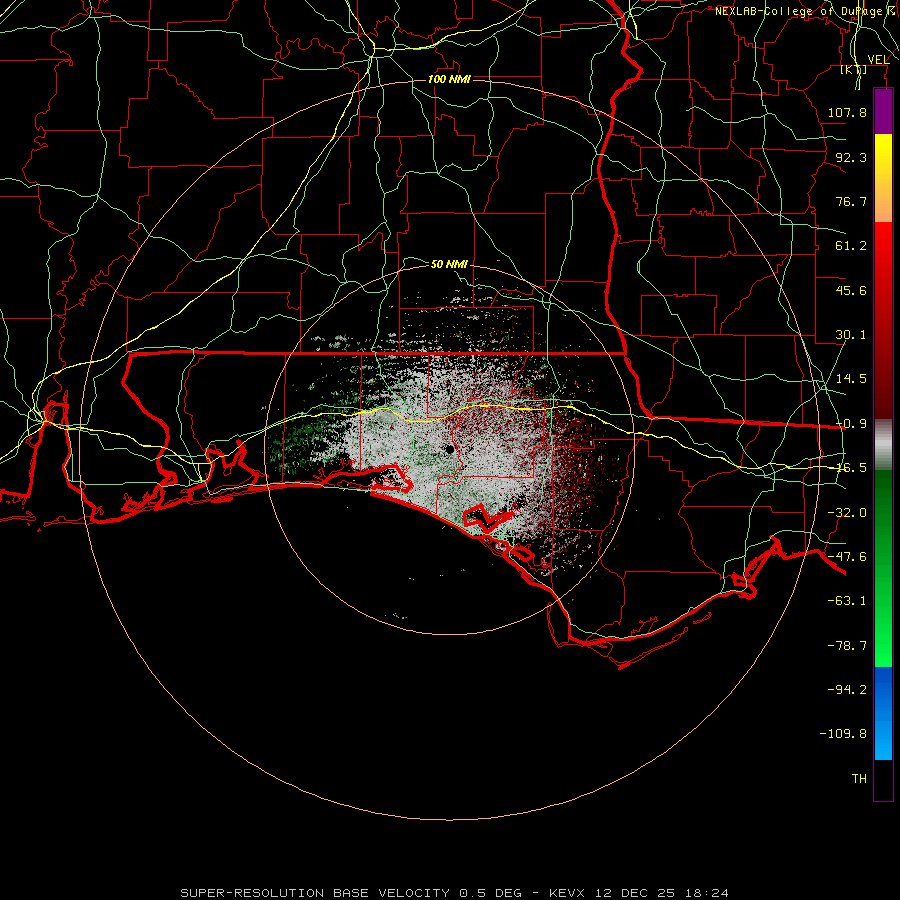Click the purple color band of legend
Screen dimensions: 900x900
[883, 111]
